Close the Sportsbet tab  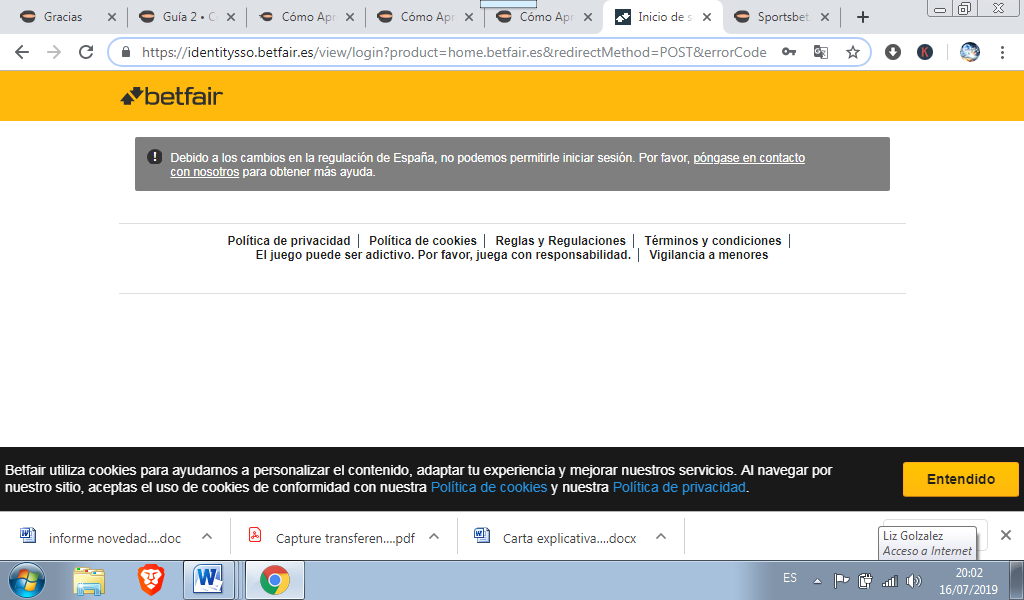coord(825,17)
